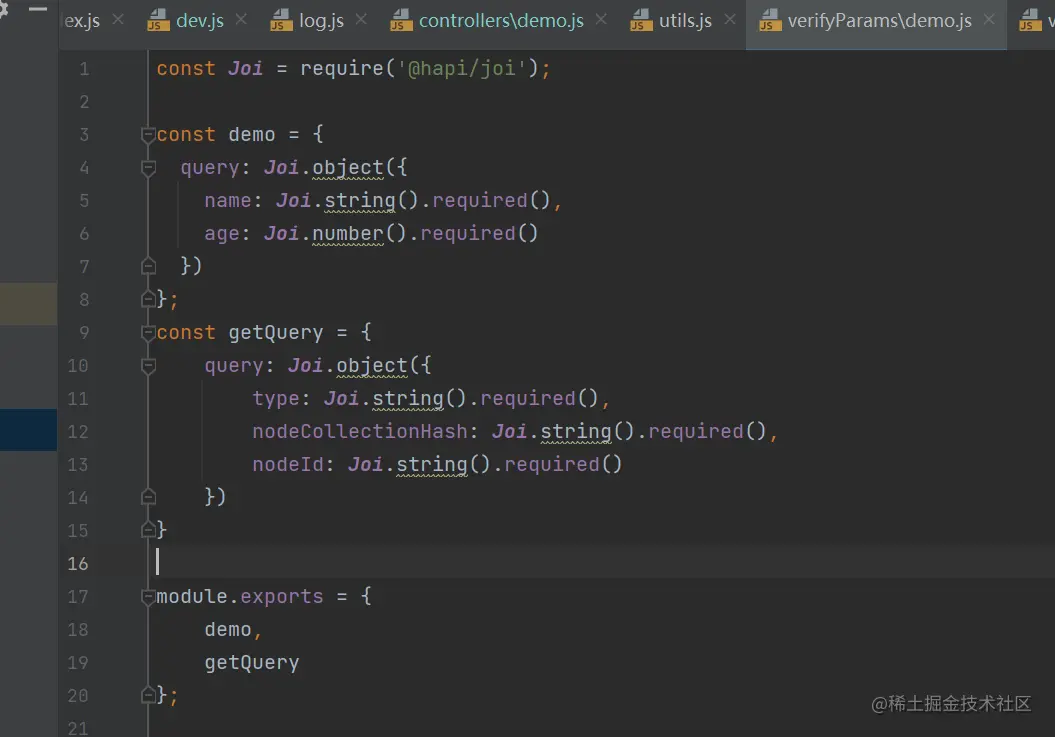1055x737 pixels.
Task: Click the nodeId property on line 13
Action: [x=288, y=464]
